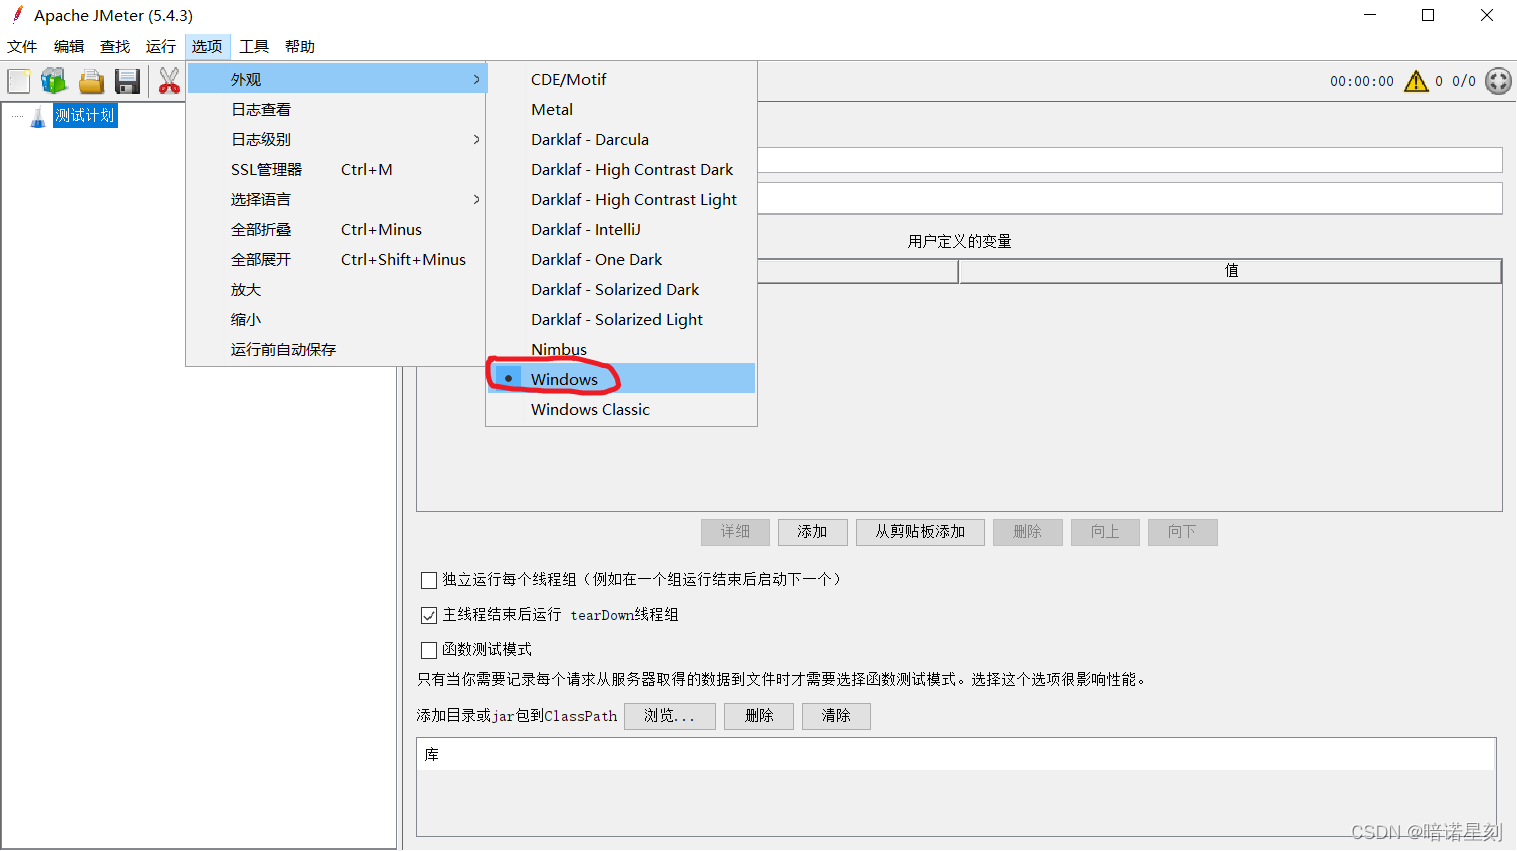The width and height of the screenshot is (1517, 851).
Task: Select Darklaf - High Contrast Light theme
Action: point(621,199)
